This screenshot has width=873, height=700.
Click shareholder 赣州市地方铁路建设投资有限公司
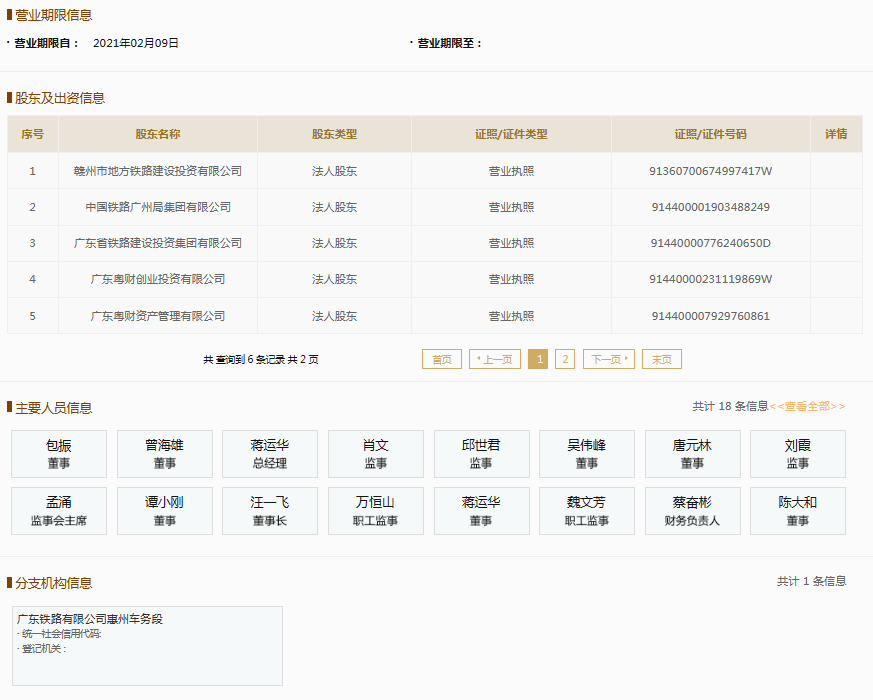(158, 171)
